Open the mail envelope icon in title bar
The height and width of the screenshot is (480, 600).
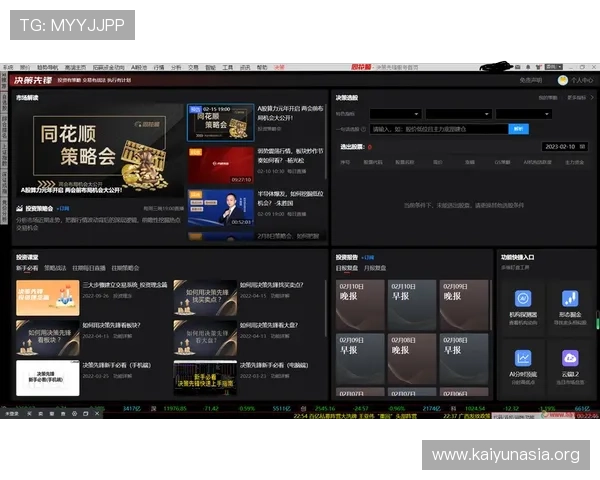[518, 67]
